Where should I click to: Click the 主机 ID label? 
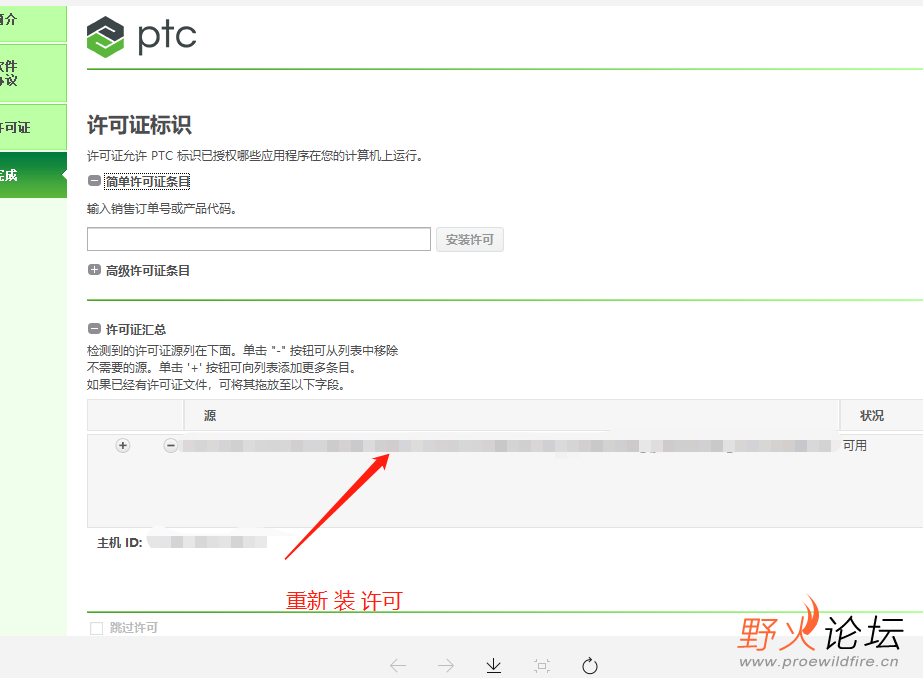pyautogui.click(x=120, y=543)
